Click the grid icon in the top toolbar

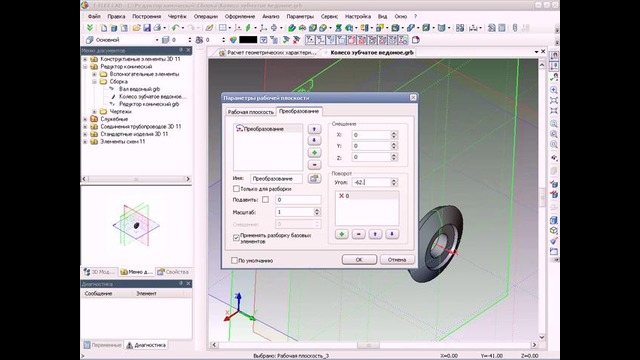click(222, 28)
